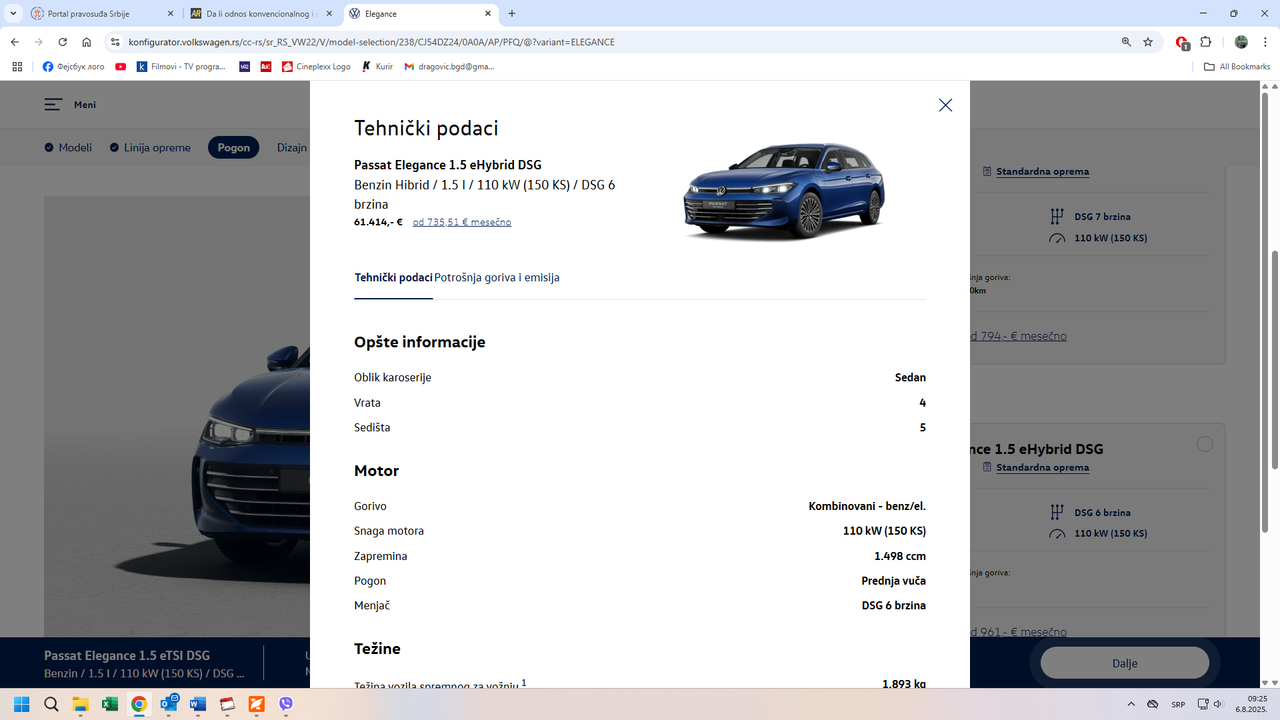Click the Sedan value of Oblik karoserije
The image size is (1280, 720).
(x=910, y=377)
